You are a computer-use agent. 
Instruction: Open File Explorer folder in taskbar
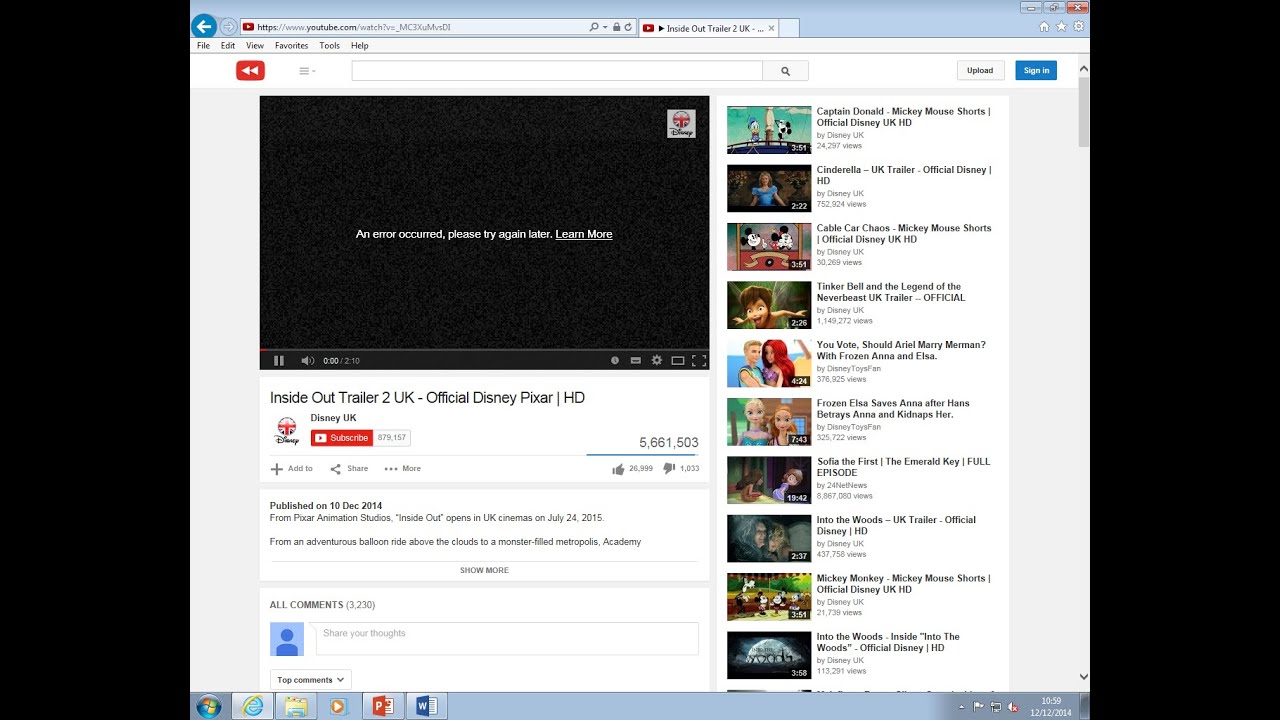296,706
